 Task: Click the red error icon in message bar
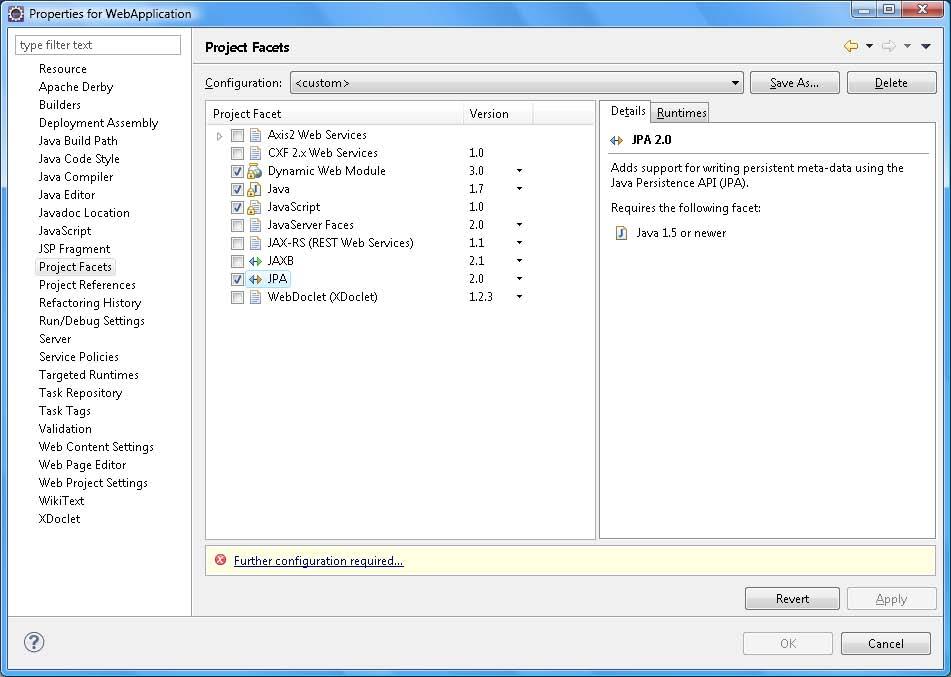point(221,560)
